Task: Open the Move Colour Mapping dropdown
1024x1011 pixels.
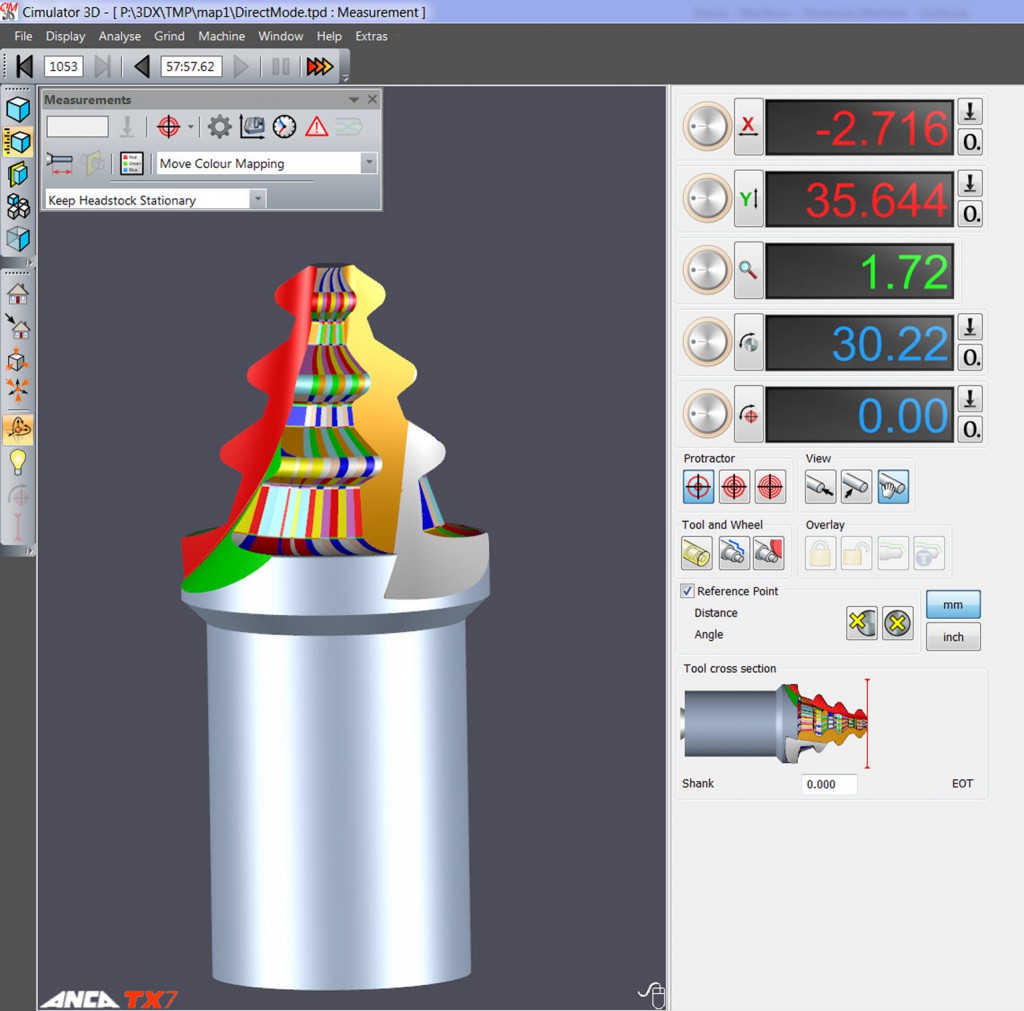Action: [x=369, y=163]
